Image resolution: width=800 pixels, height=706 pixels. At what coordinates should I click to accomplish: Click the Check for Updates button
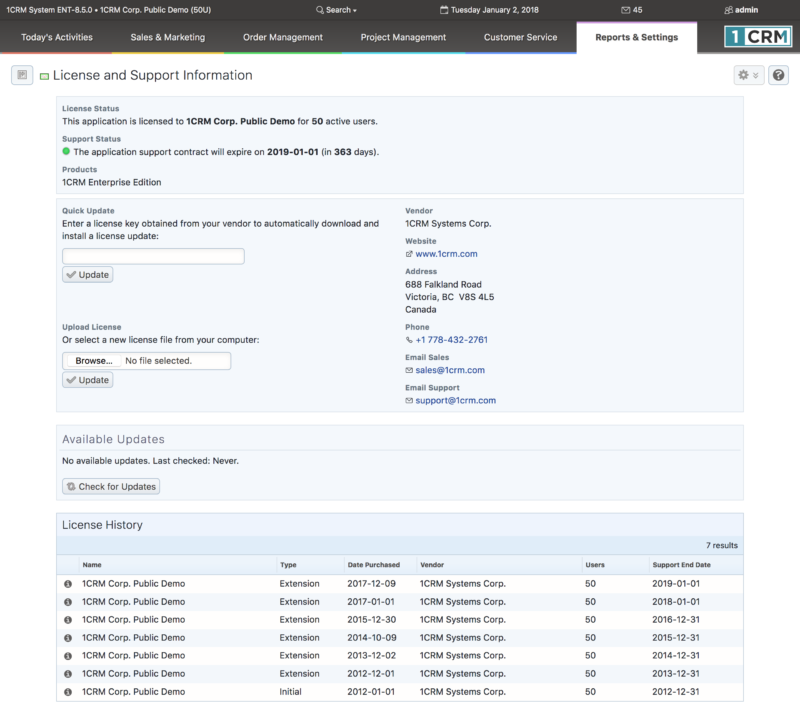click(x=111, y=487)
